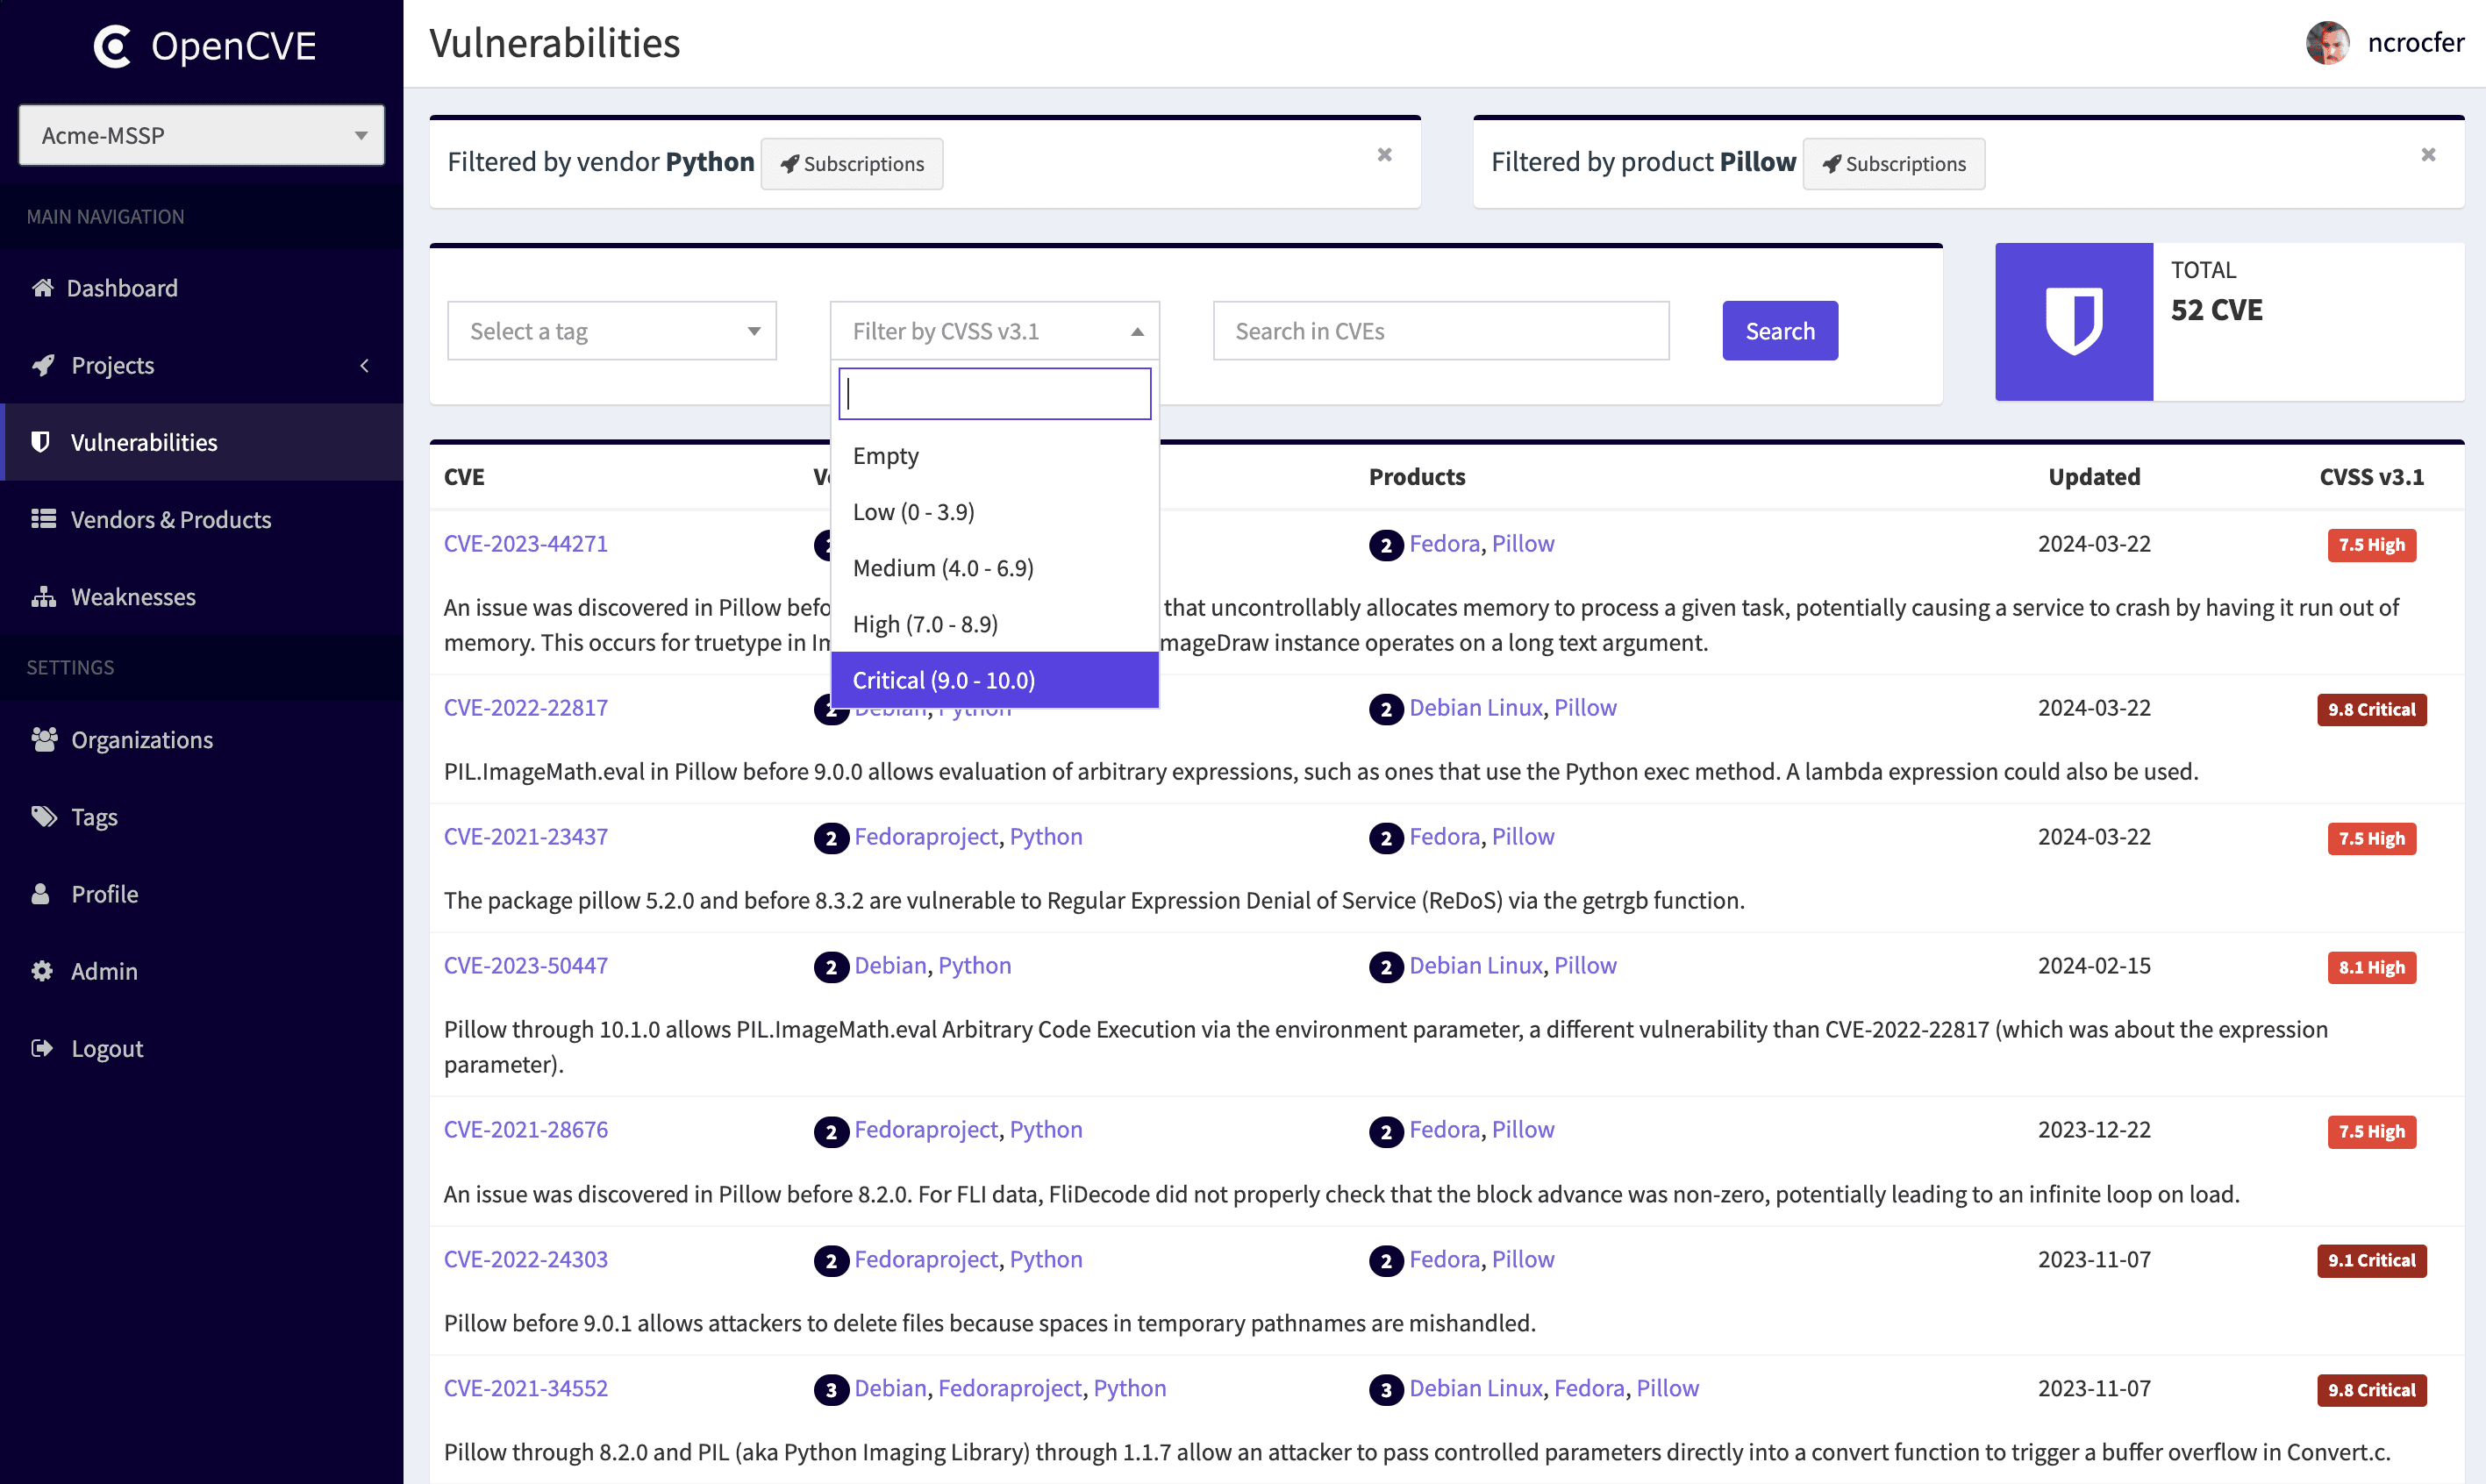The image size is (2486, 1484).
Task: Click the Admin menu item
Action: point(99,970)
